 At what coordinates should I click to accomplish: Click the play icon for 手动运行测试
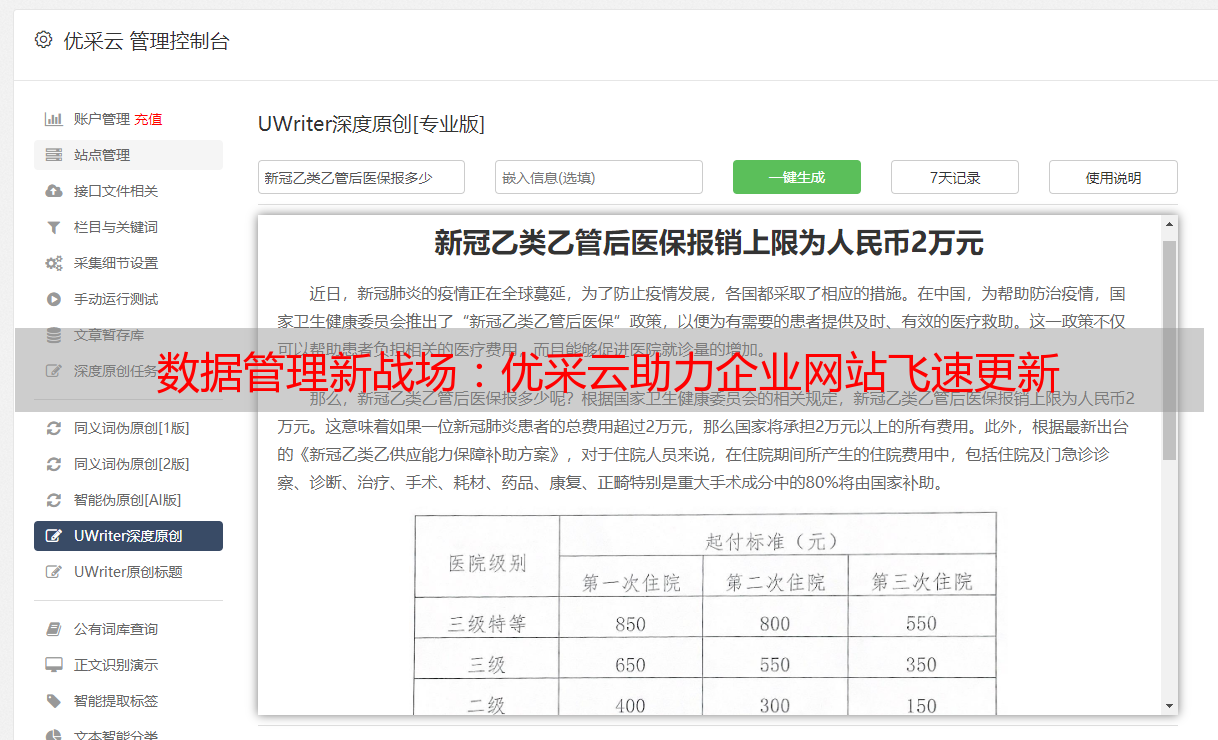(54, 299)
